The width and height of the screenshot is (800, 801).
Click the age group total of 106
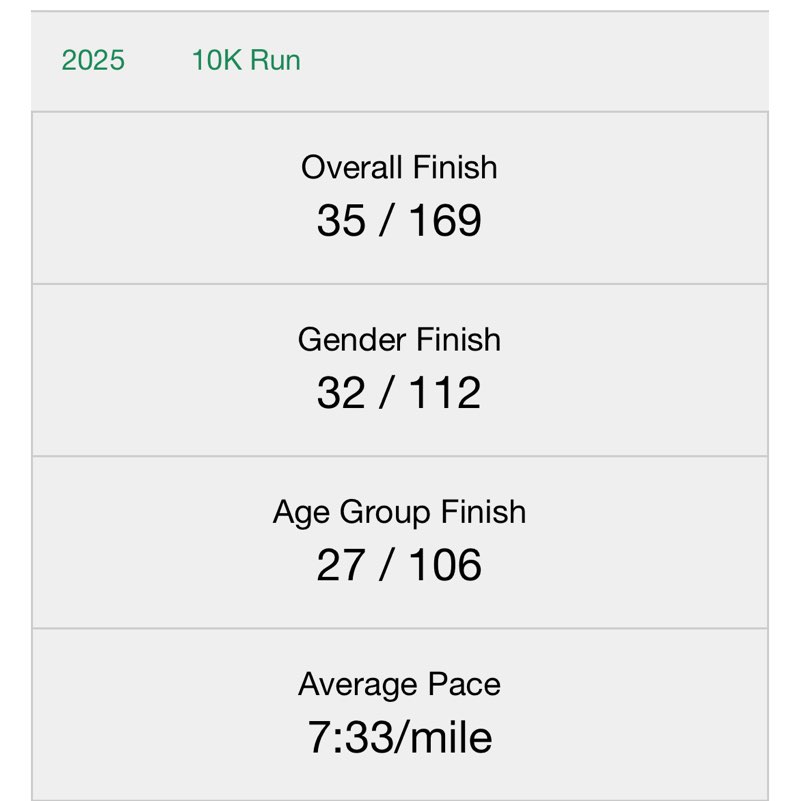point(444,565)
